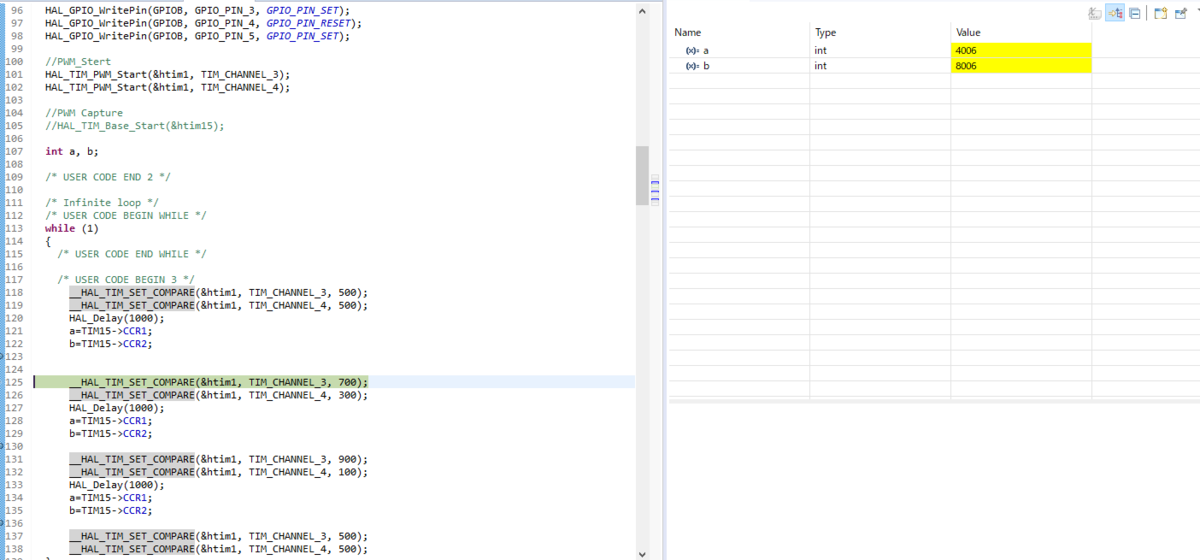Pin Variables view to debug context
Viewport: 1200px width, 560px height.
coord(1181,13)
